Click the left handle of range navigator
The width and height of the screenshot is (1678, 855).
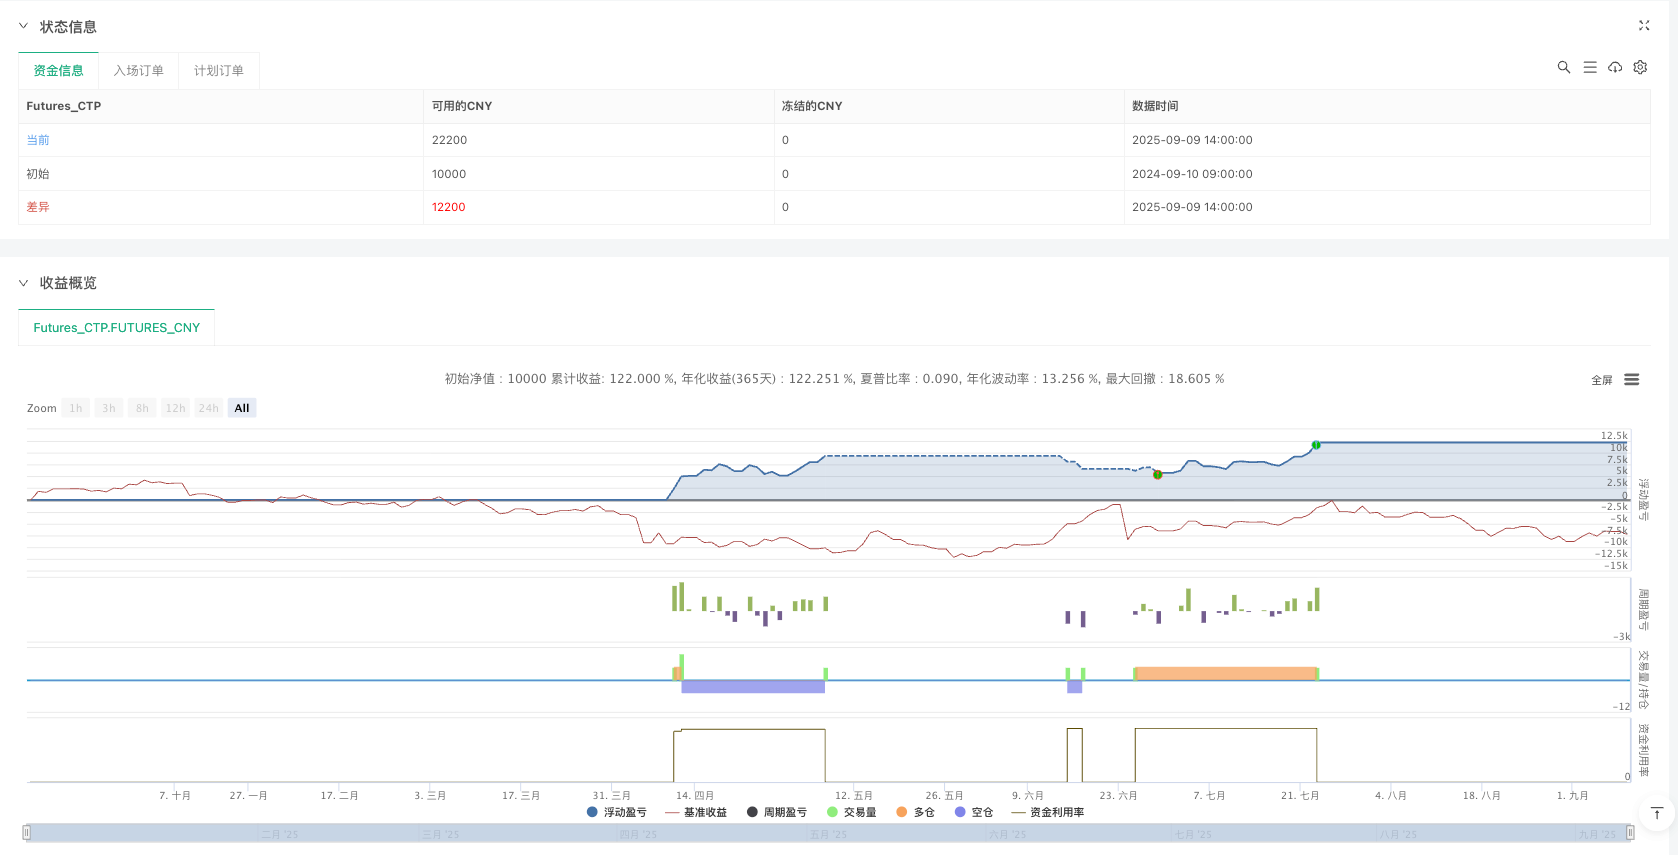click(27, 832)
